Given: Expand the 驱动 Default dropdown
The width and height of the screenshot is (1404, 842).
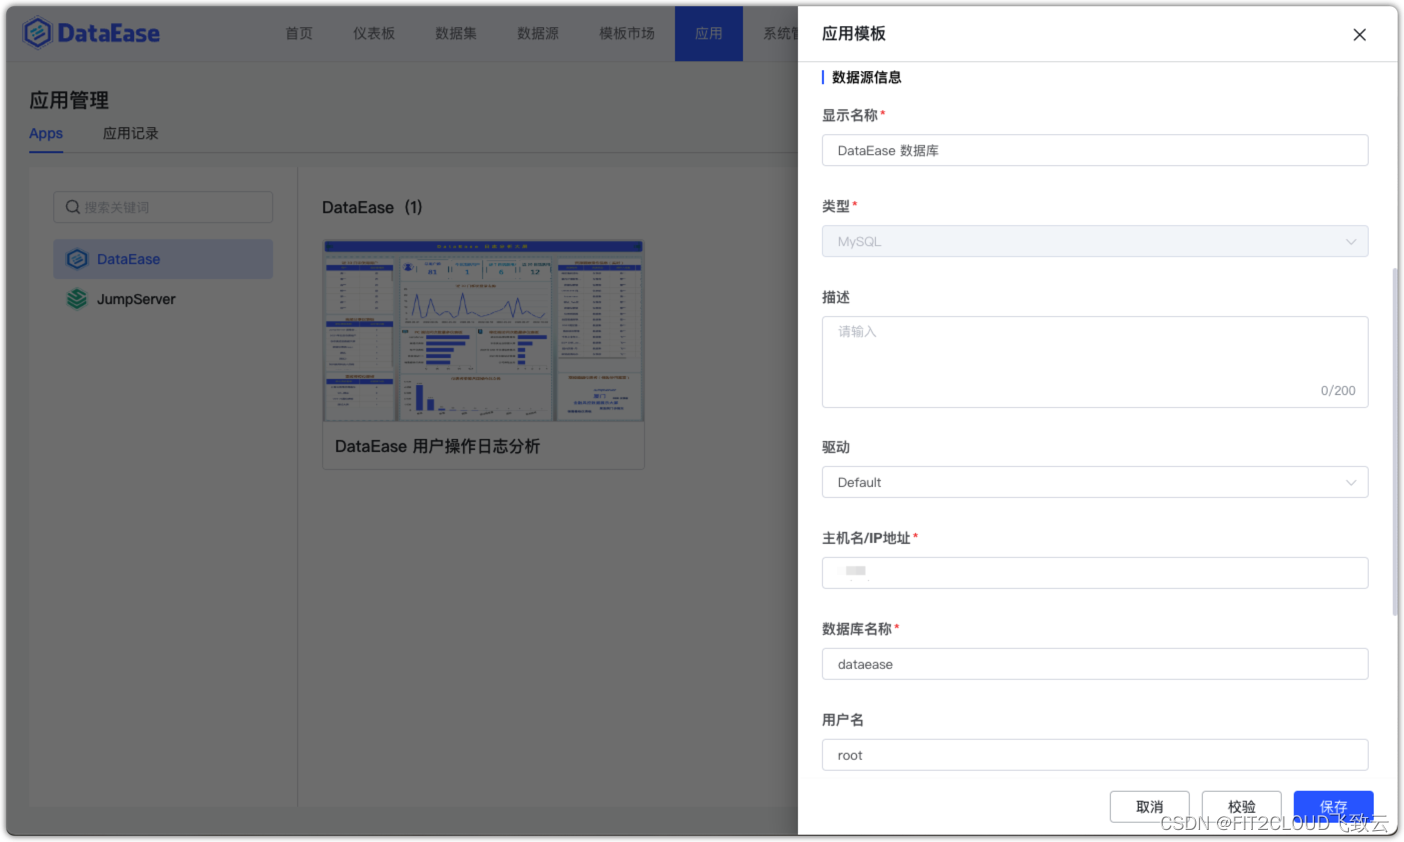Looking at the screenshot, I should [x=1094, y=482].
